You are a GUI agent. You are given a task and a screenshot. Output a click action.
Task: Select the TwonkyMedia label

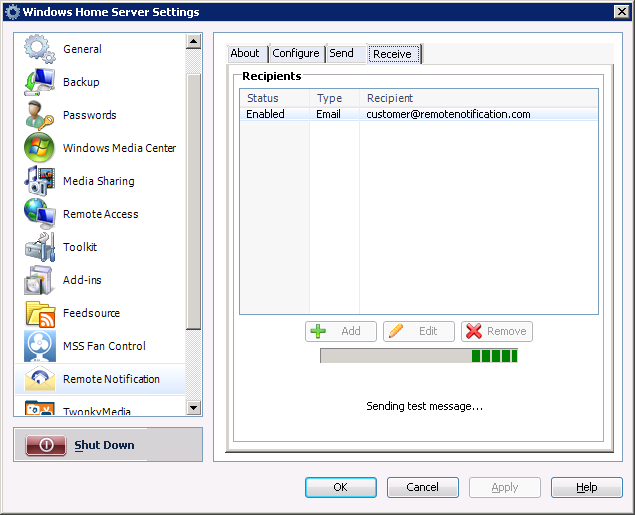click(x=97, y=411)
